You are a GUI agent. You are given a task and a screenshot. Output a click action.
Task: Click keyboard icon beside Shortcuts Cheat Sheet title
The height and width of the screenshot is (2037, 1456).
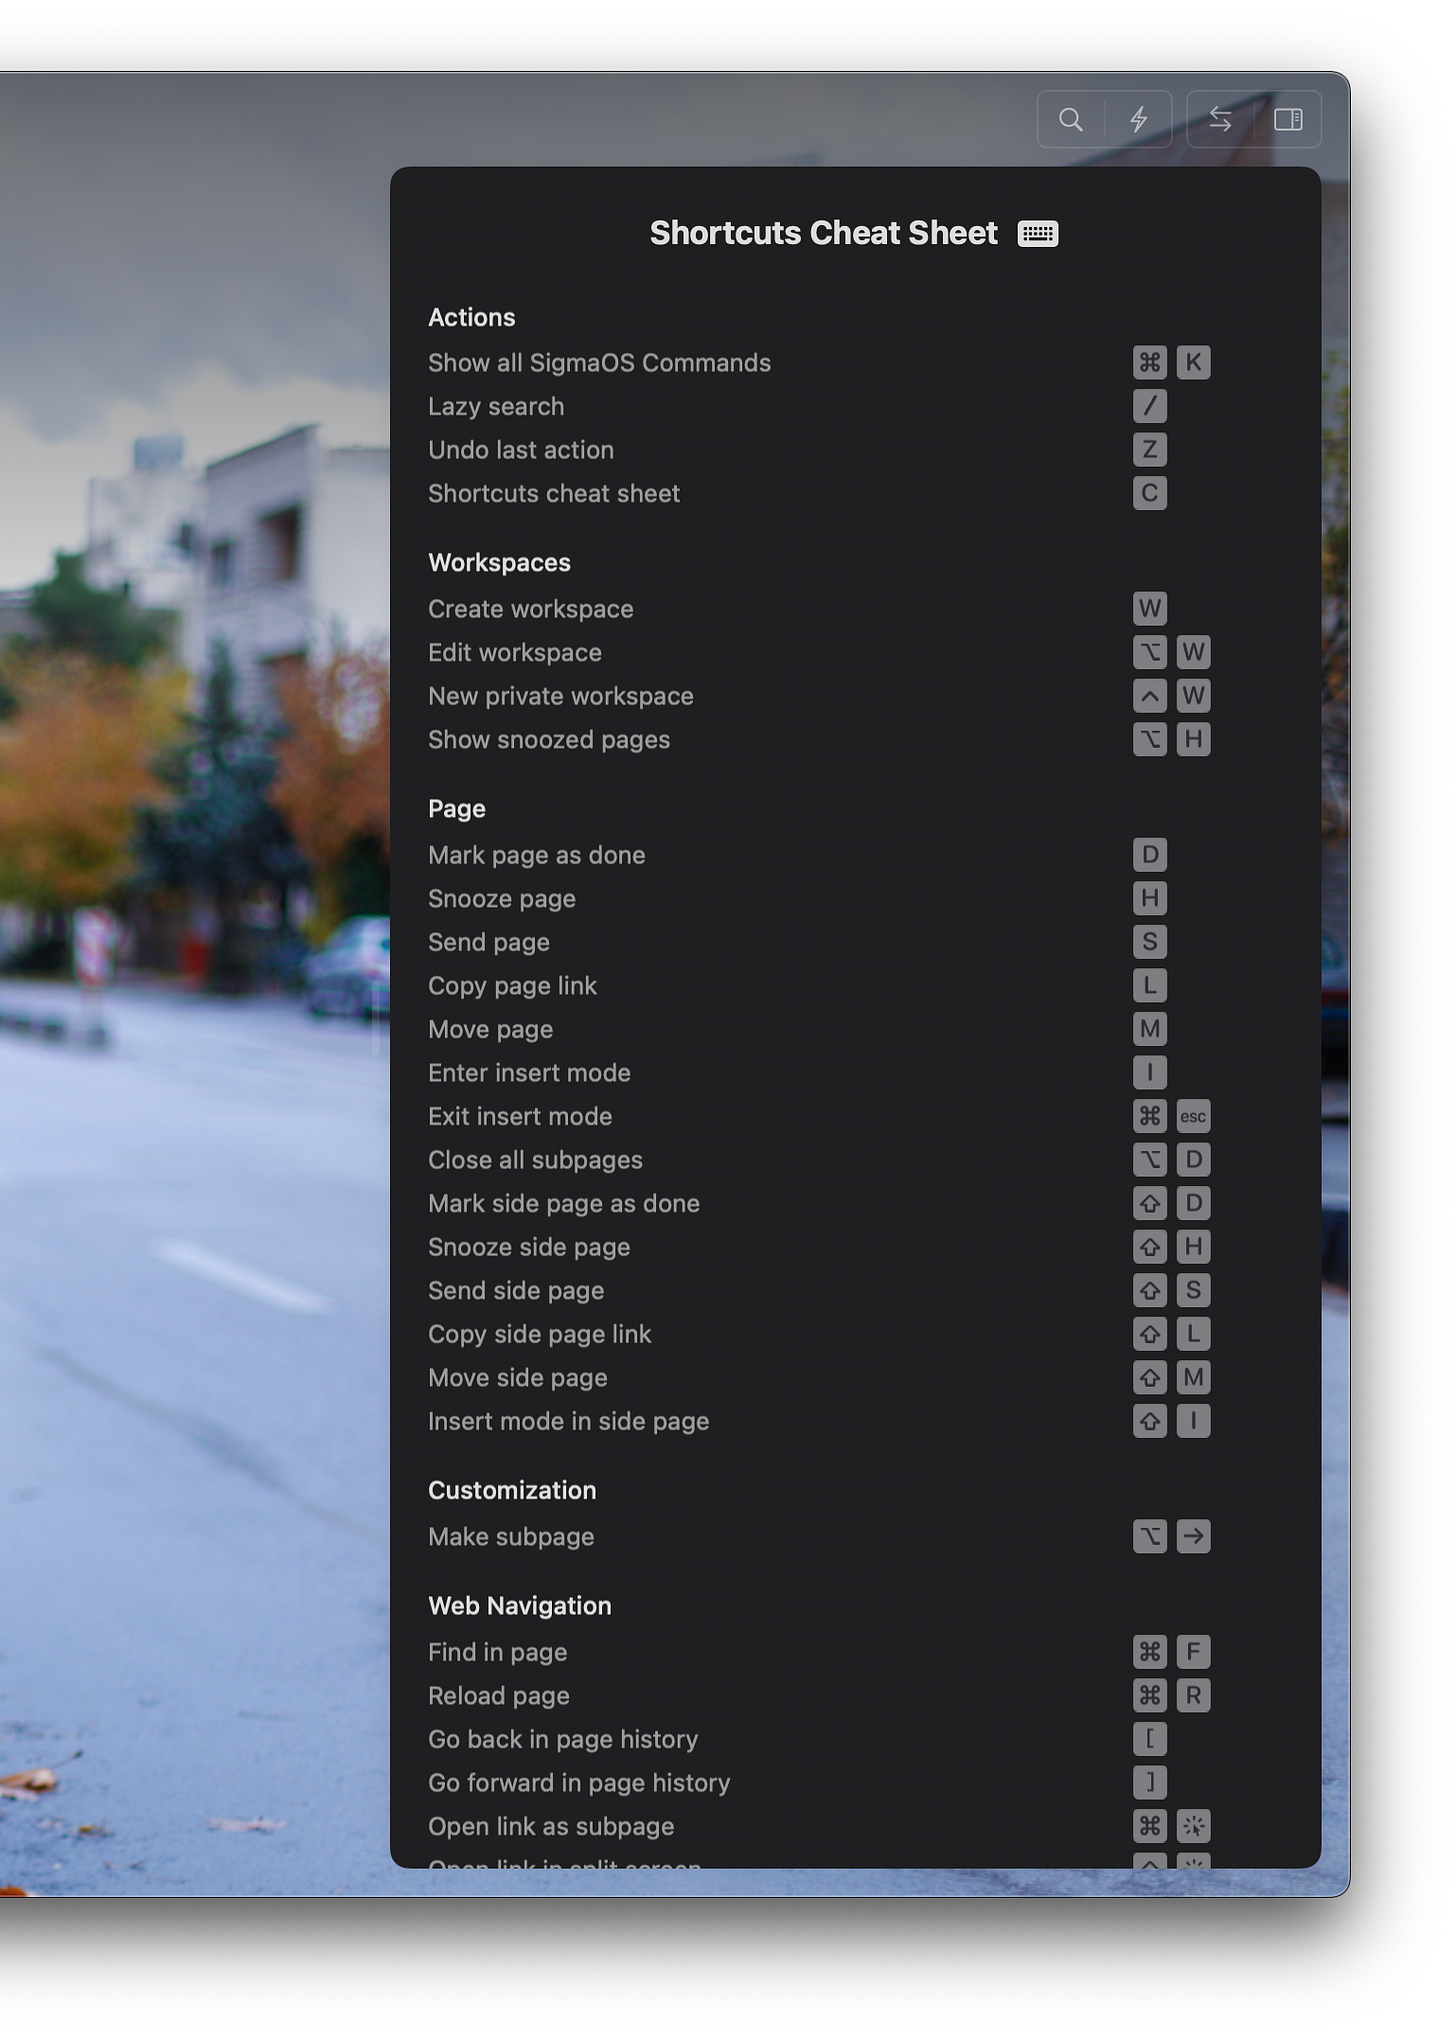click(1038, 233)
